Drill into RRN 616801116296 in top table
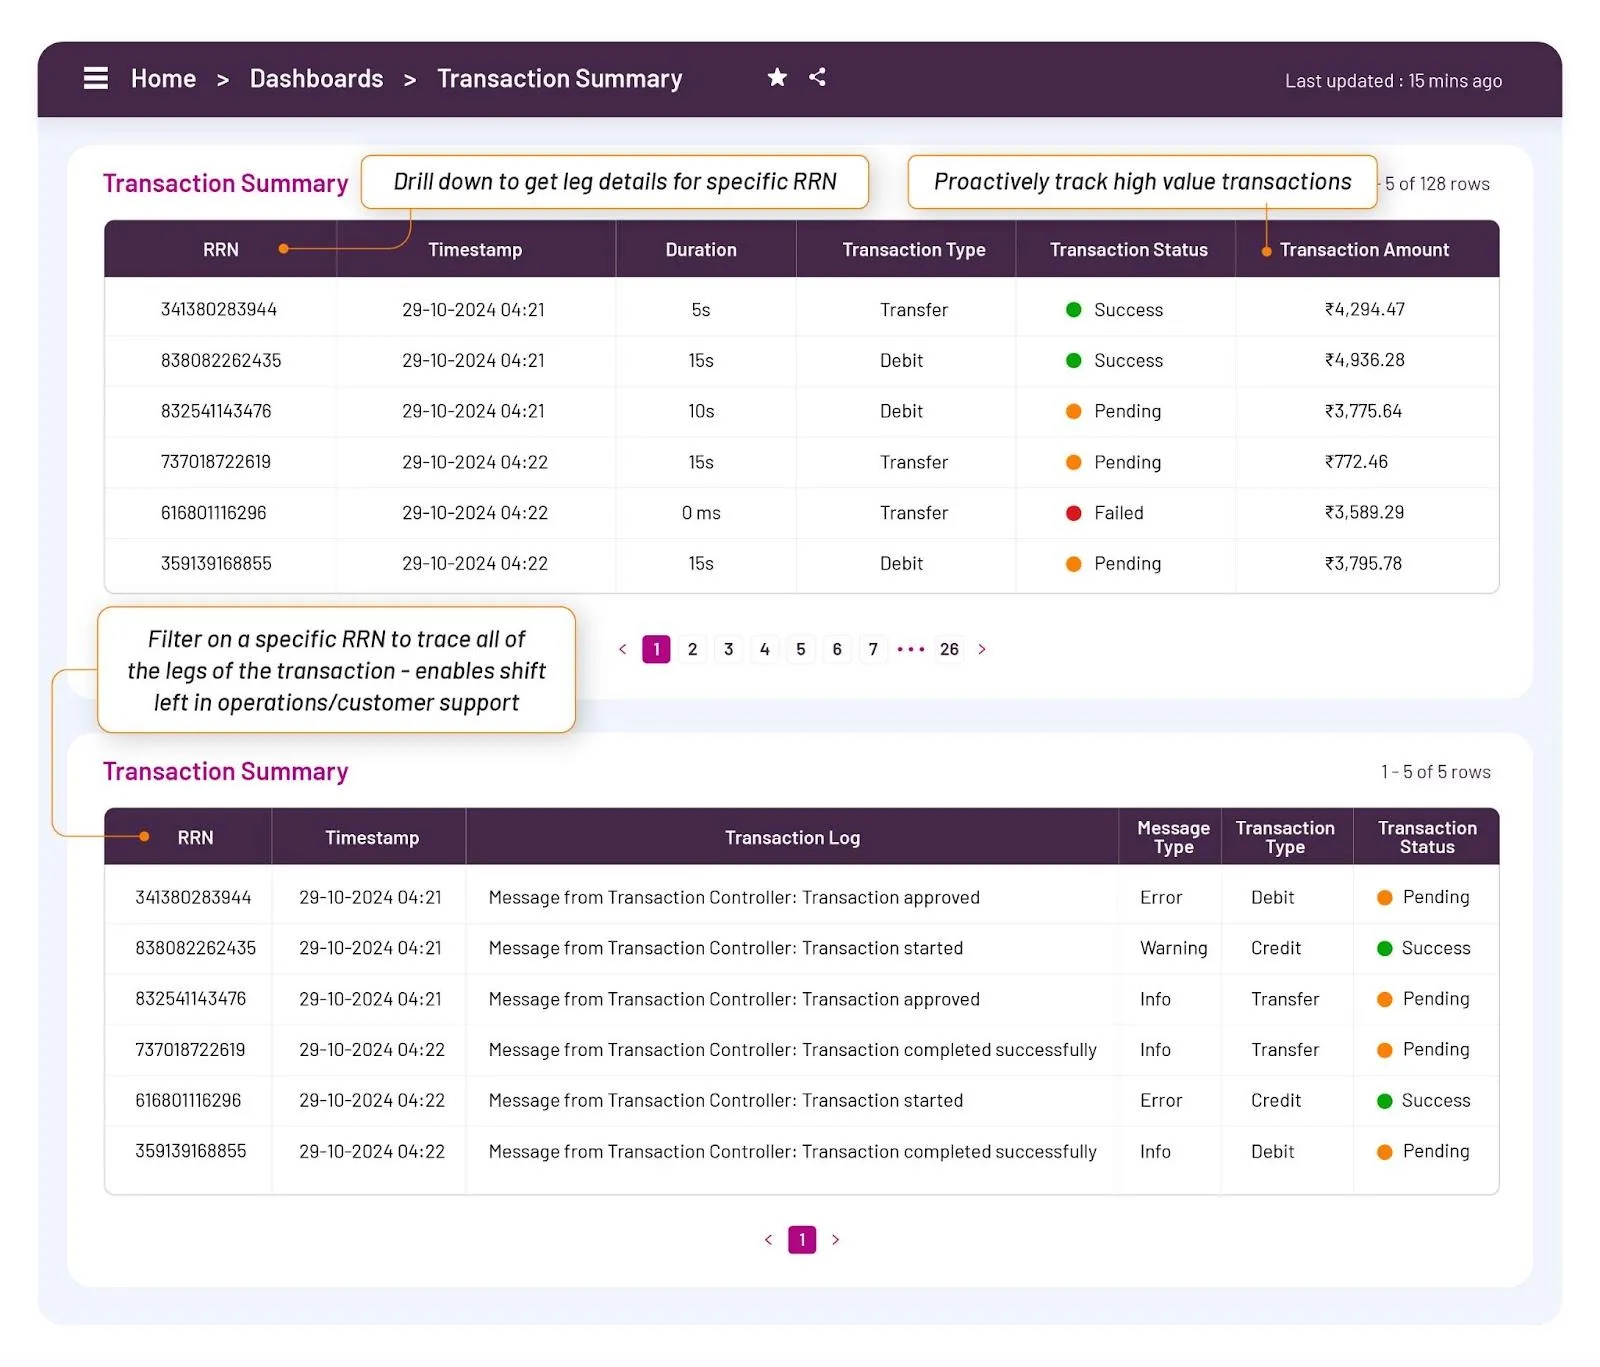 (x=214, y=513)
